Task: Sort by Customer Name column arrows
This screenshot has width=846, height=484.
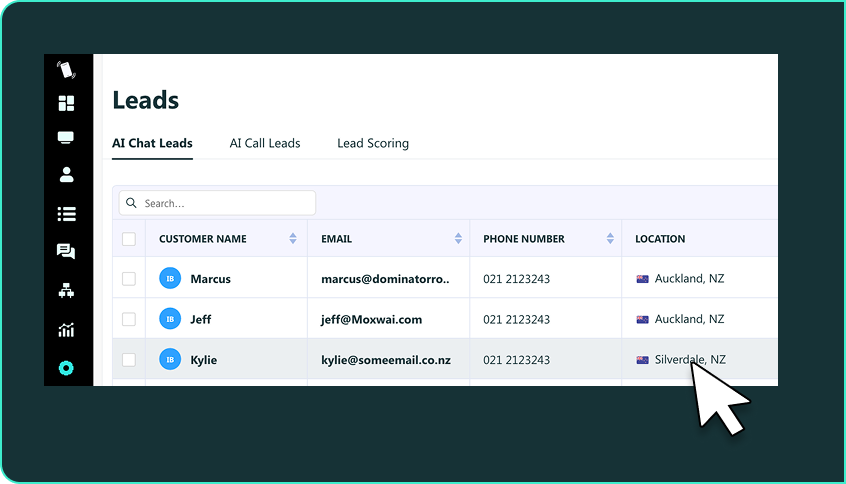Action: click(293, 239)
